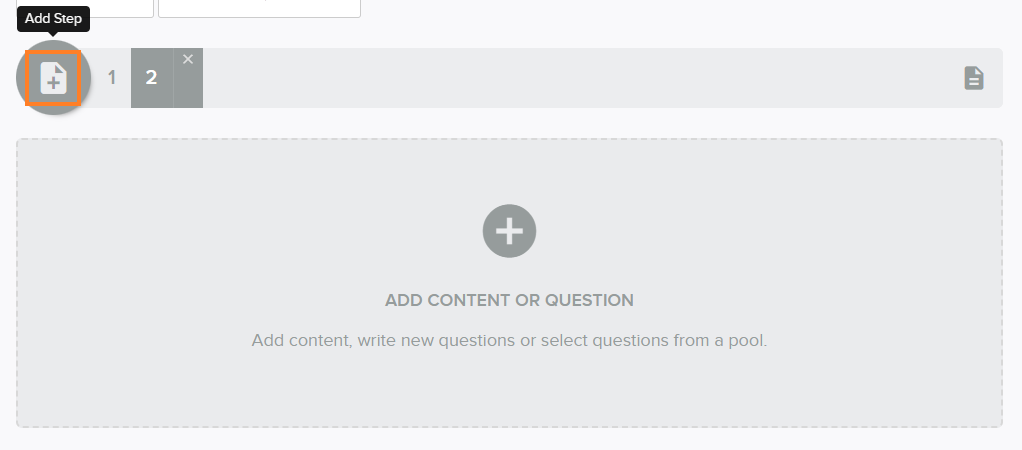Click the black Add Step tooltip label
The height and width of the screenshot is (450, 1022).
point(53,18)
